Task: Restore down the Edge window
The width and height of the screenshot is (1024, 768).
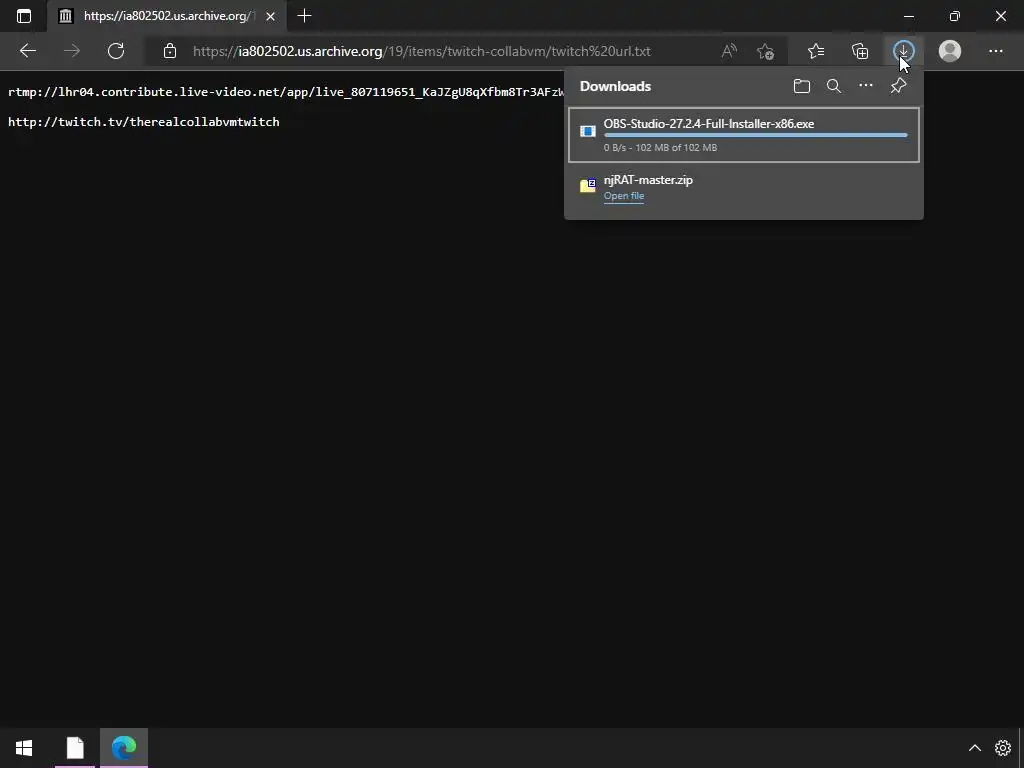Action: 955,16
